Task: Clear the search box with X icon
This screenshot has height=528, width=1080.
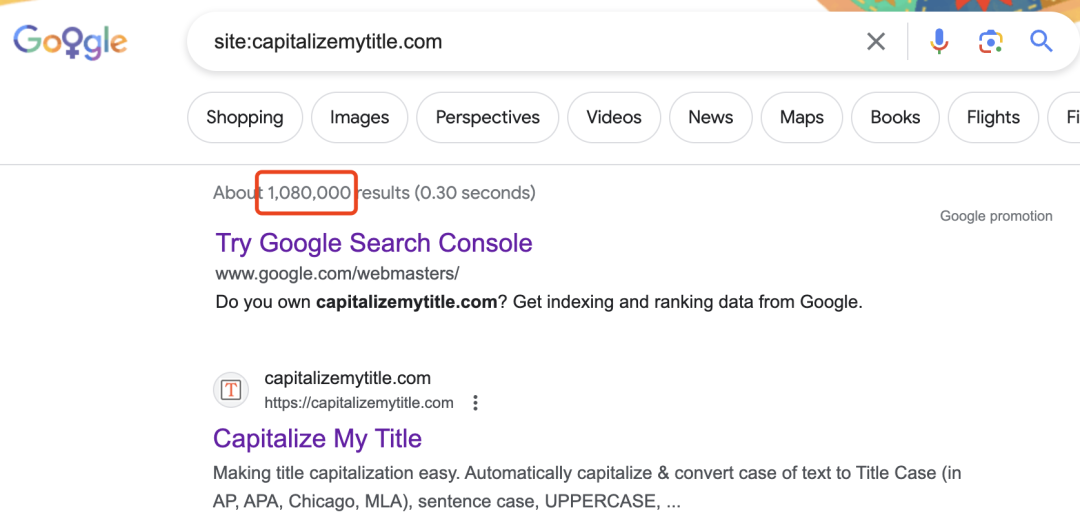Action: pos(875,42)
